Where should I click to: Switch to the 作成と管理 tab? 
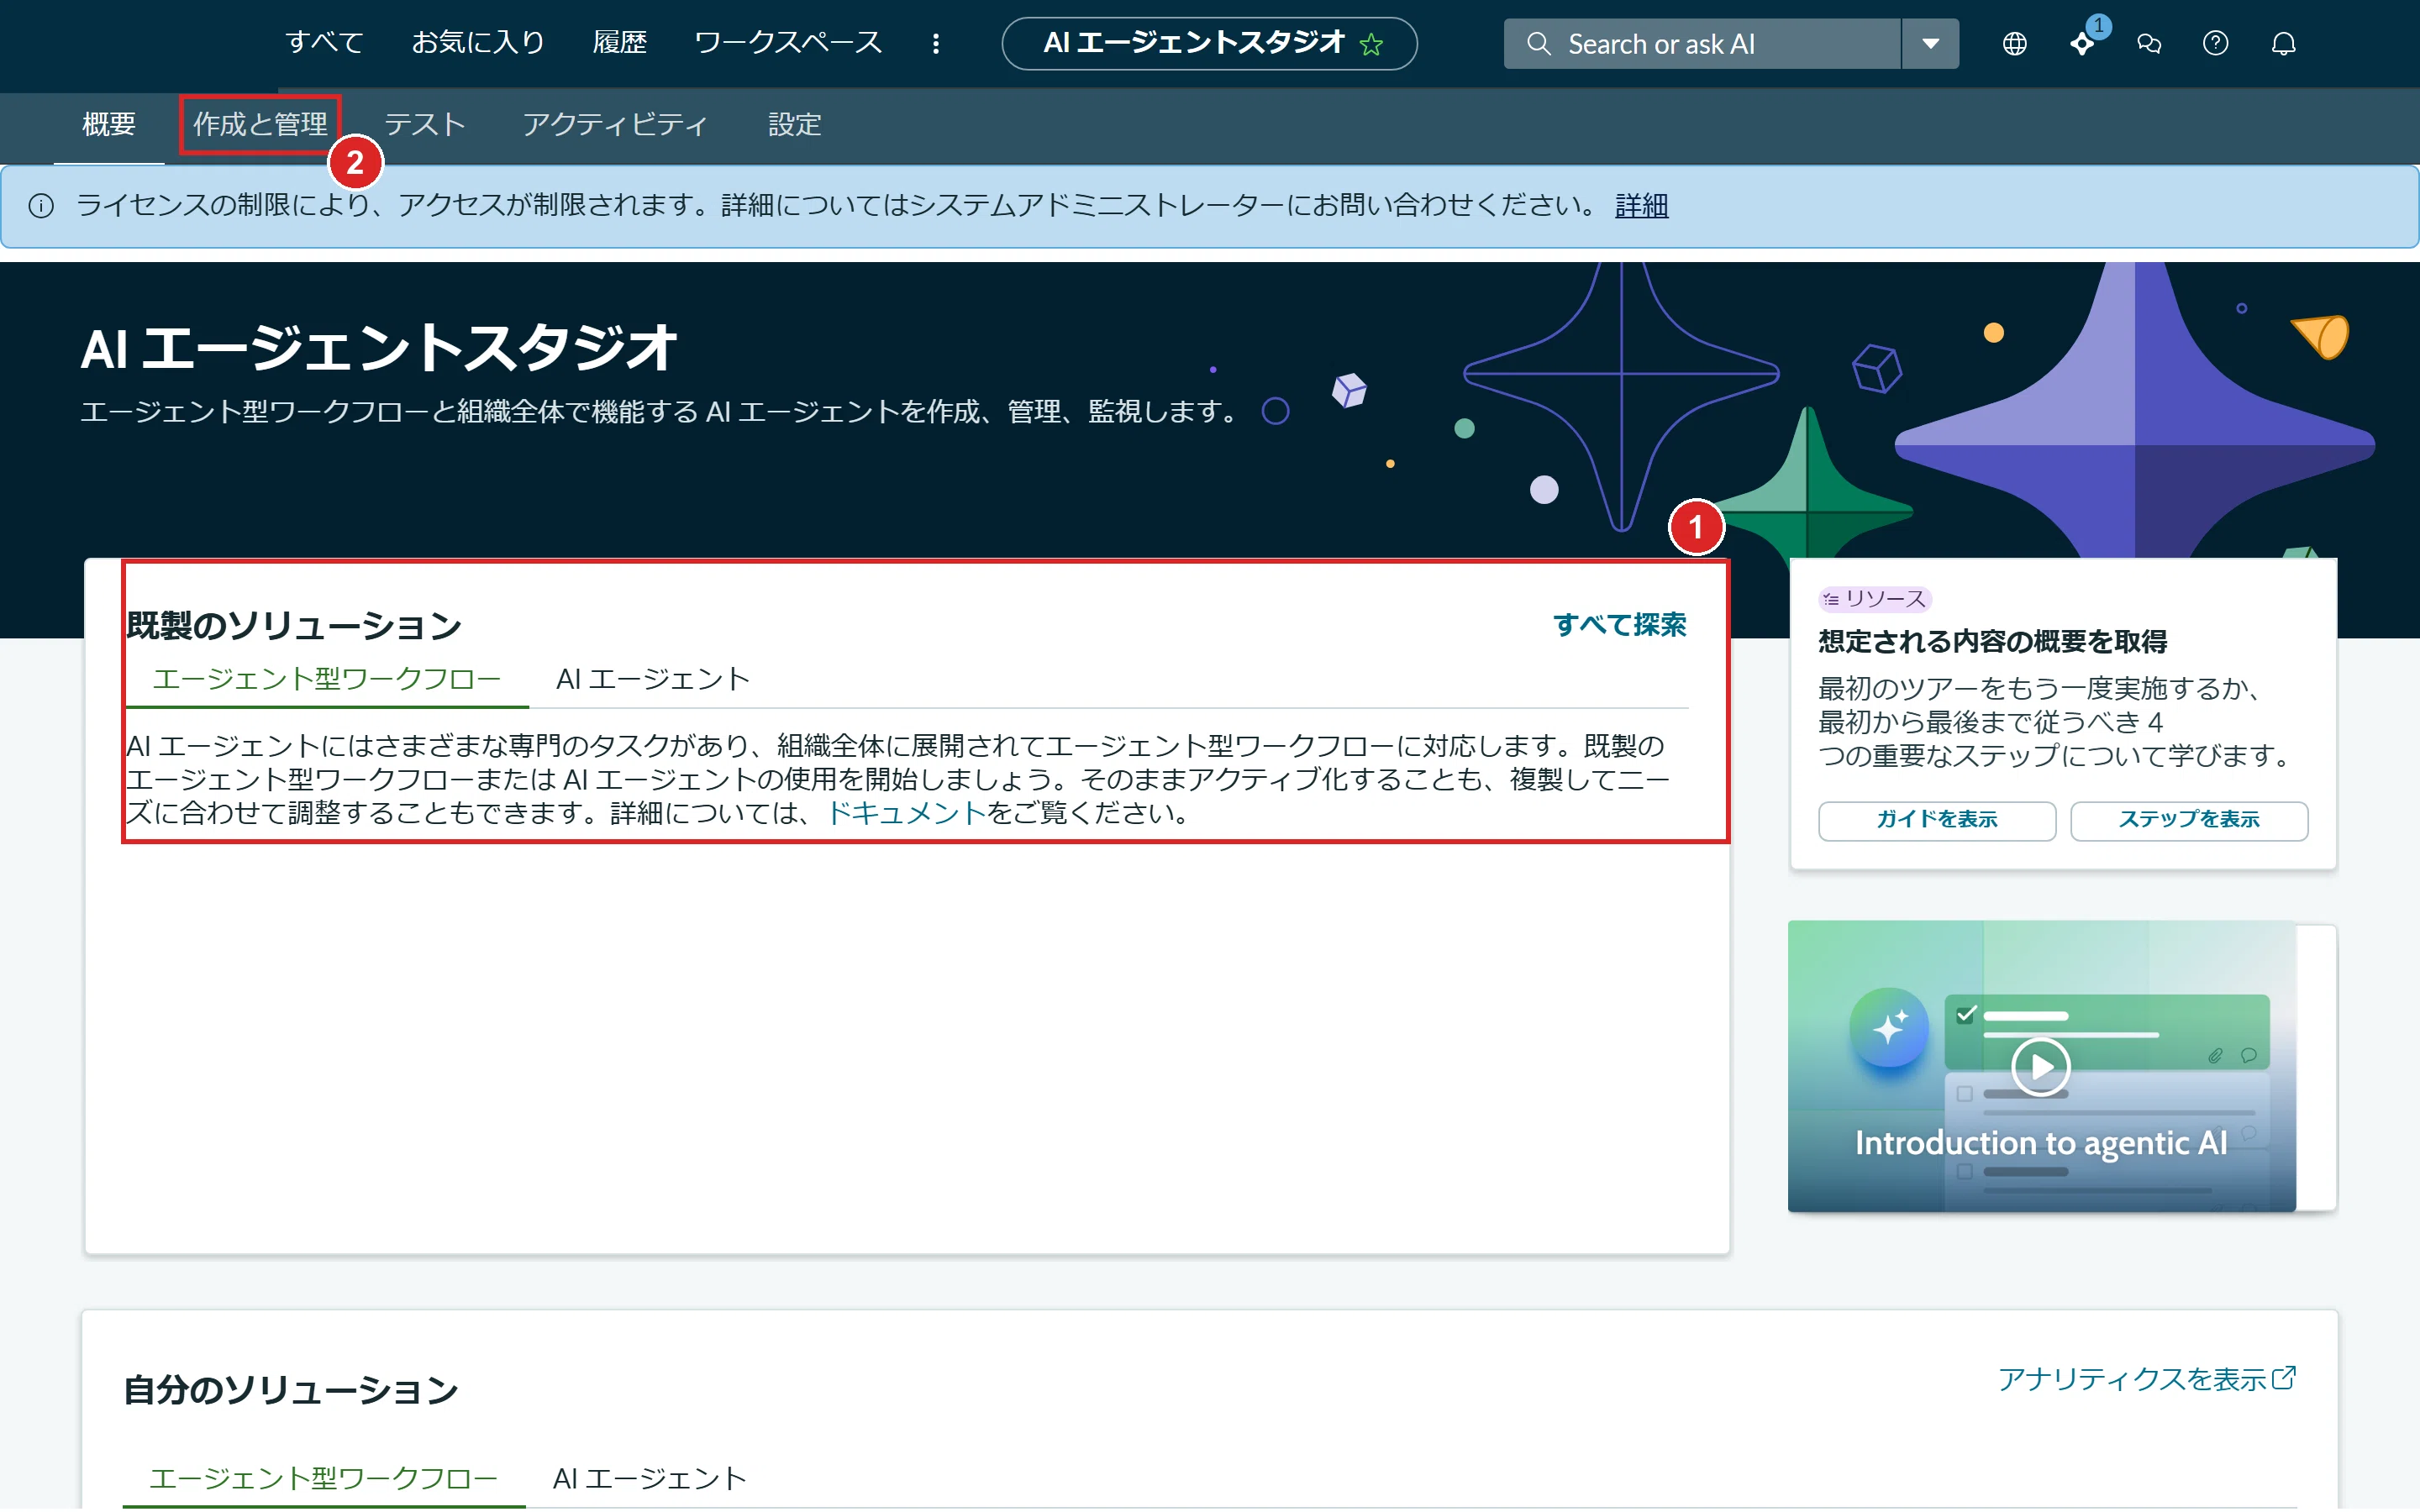[x=260, y=124]
